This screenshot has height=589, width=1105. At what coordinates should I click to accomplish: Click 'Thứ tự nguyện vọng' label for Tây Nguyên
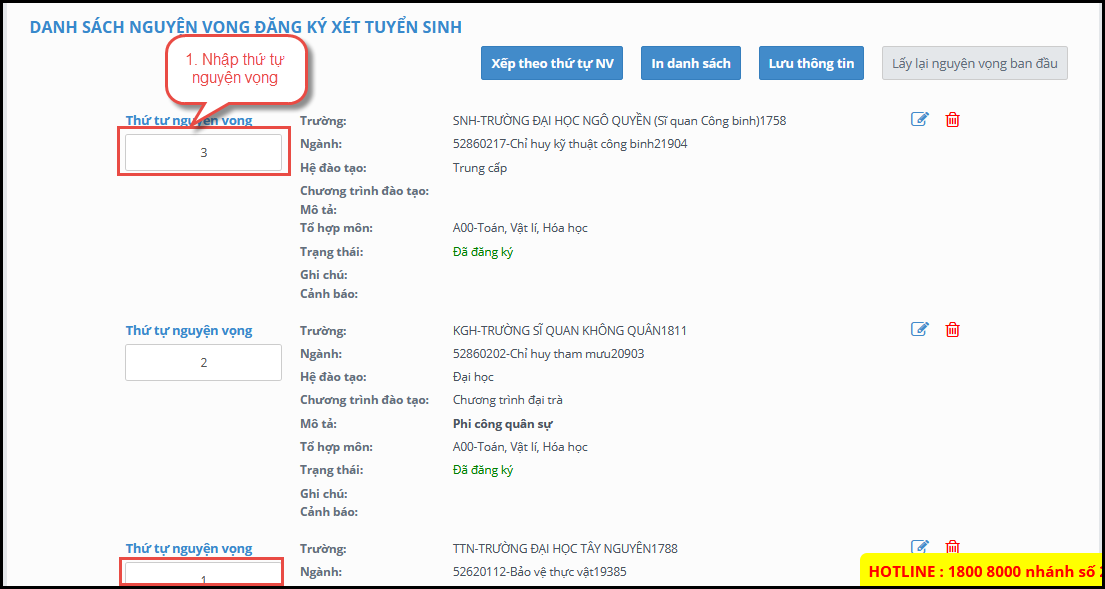tap(189, 549)
